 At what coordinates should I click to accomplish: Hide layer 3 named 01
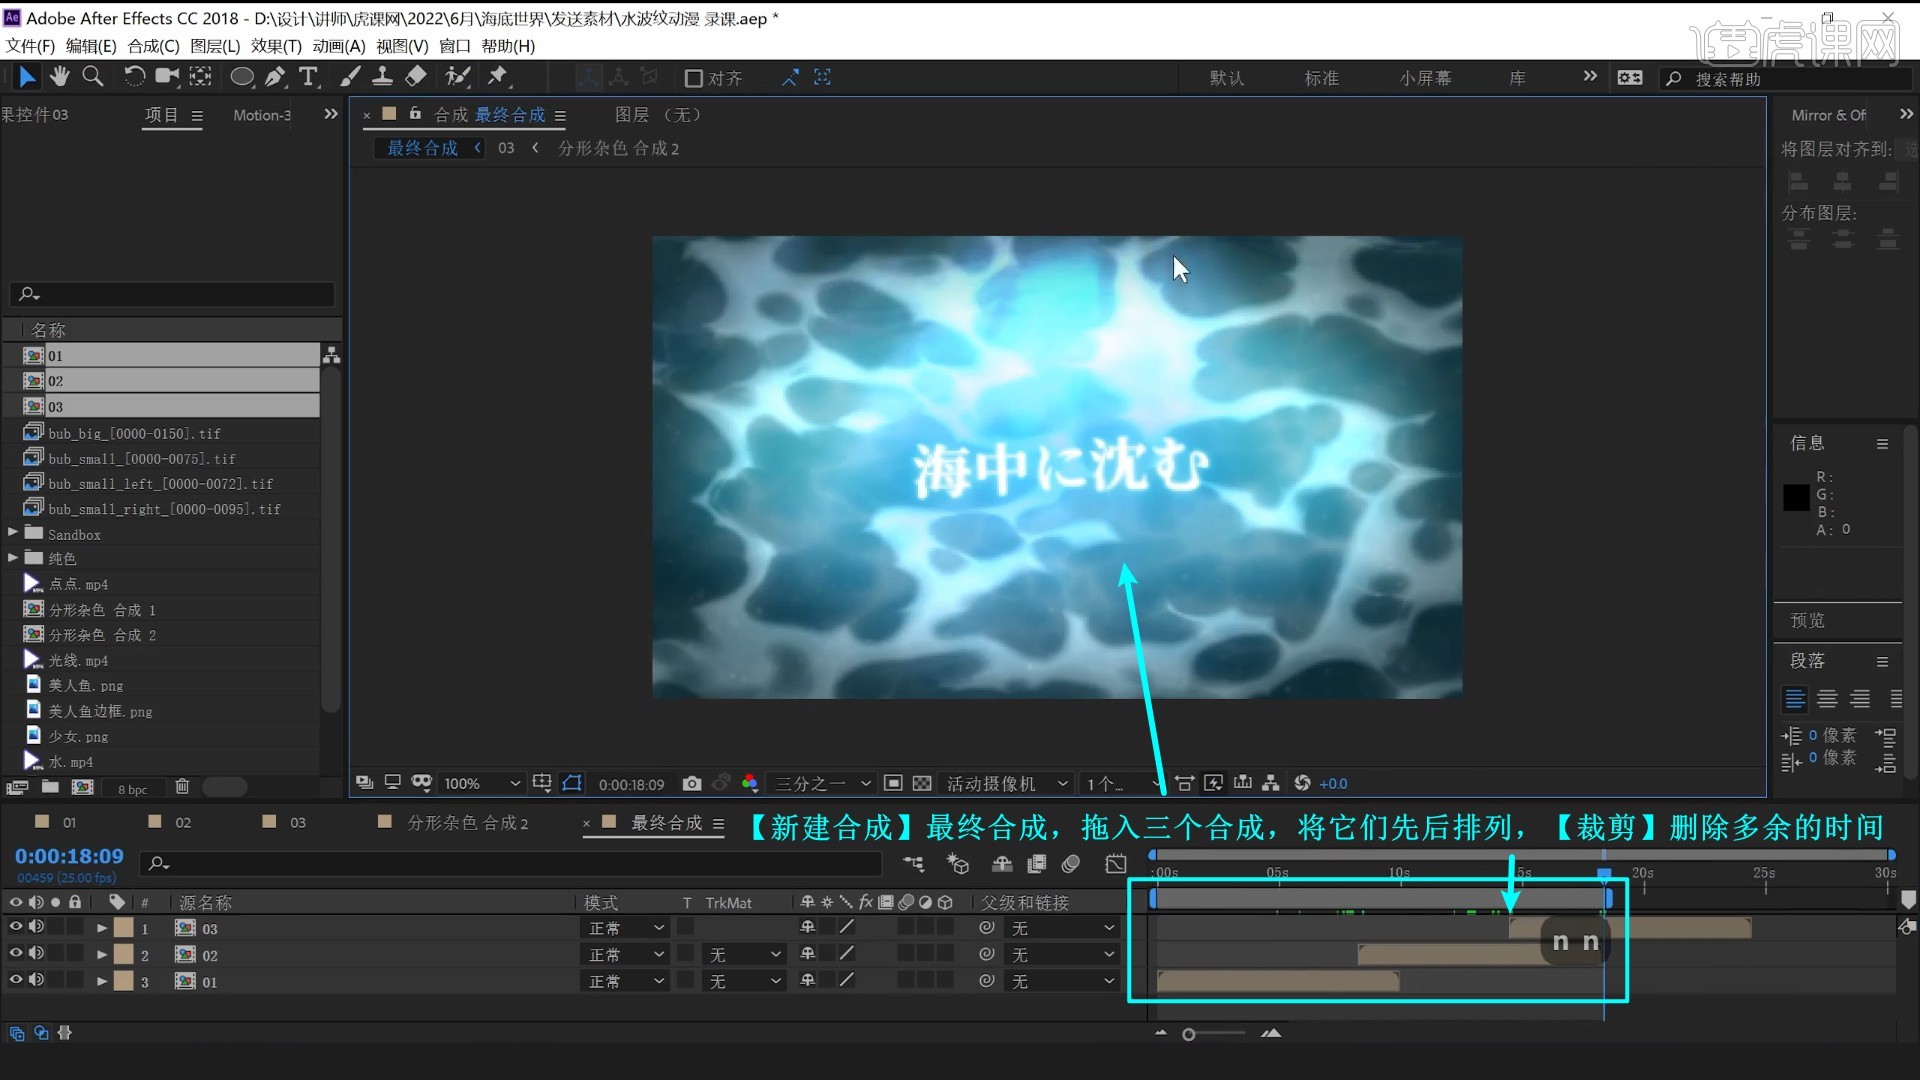pos(16,981)
